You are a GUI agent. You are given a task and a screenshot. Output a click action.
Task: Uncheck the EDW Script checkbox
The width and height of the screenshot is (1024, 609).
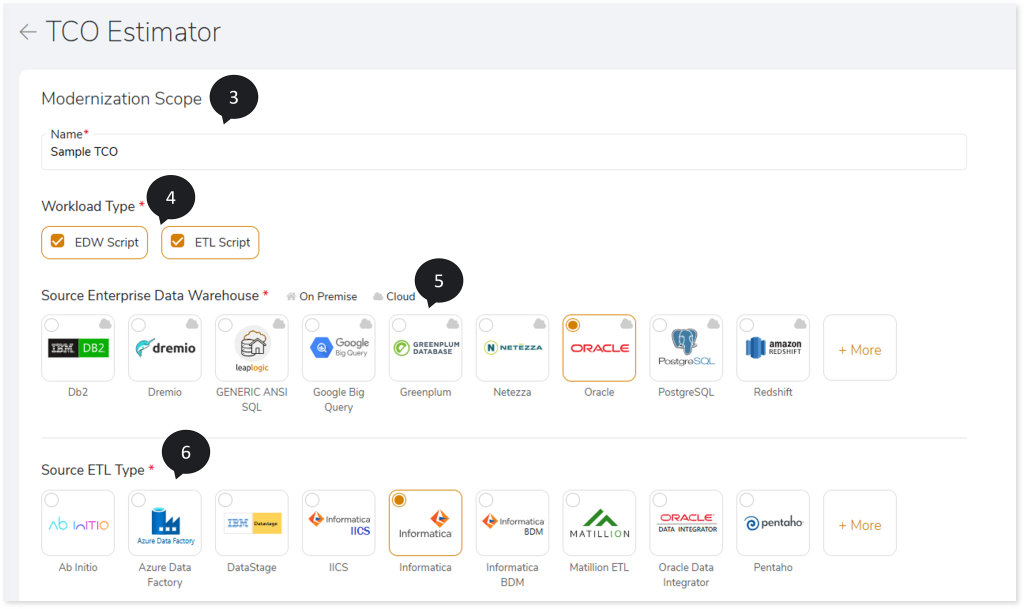click(58, 241)
